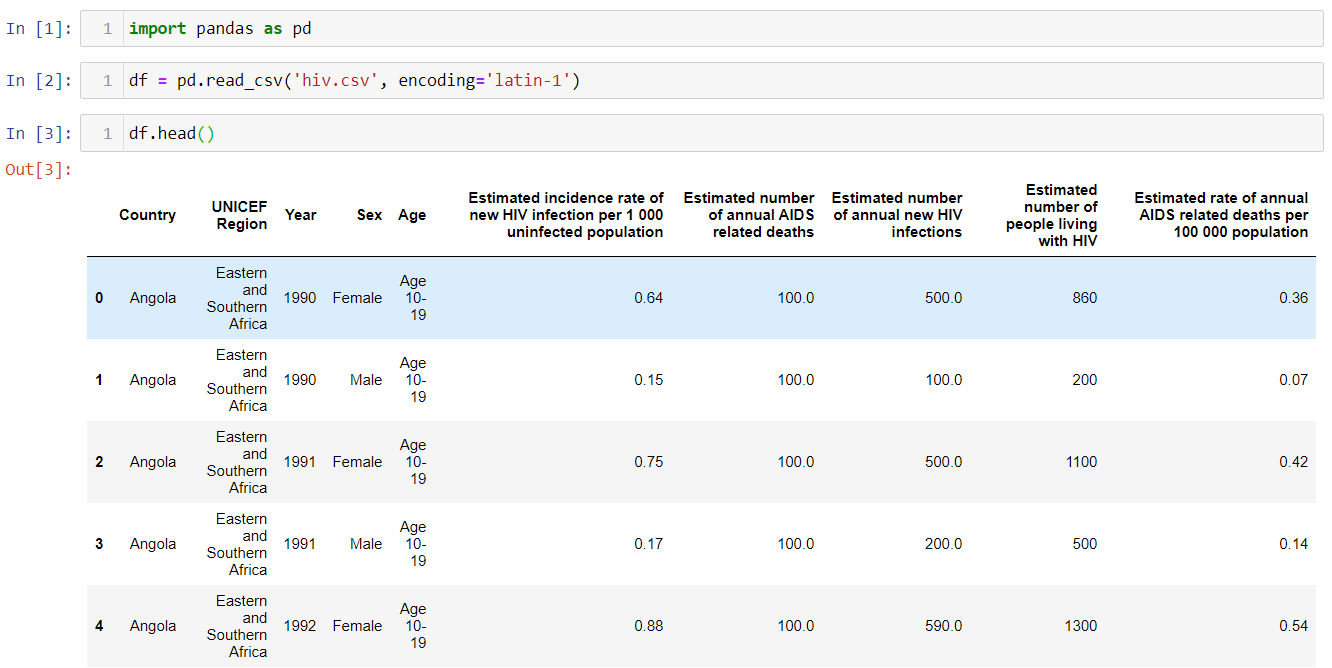Click the new infections value 590.0

point(944,626)
